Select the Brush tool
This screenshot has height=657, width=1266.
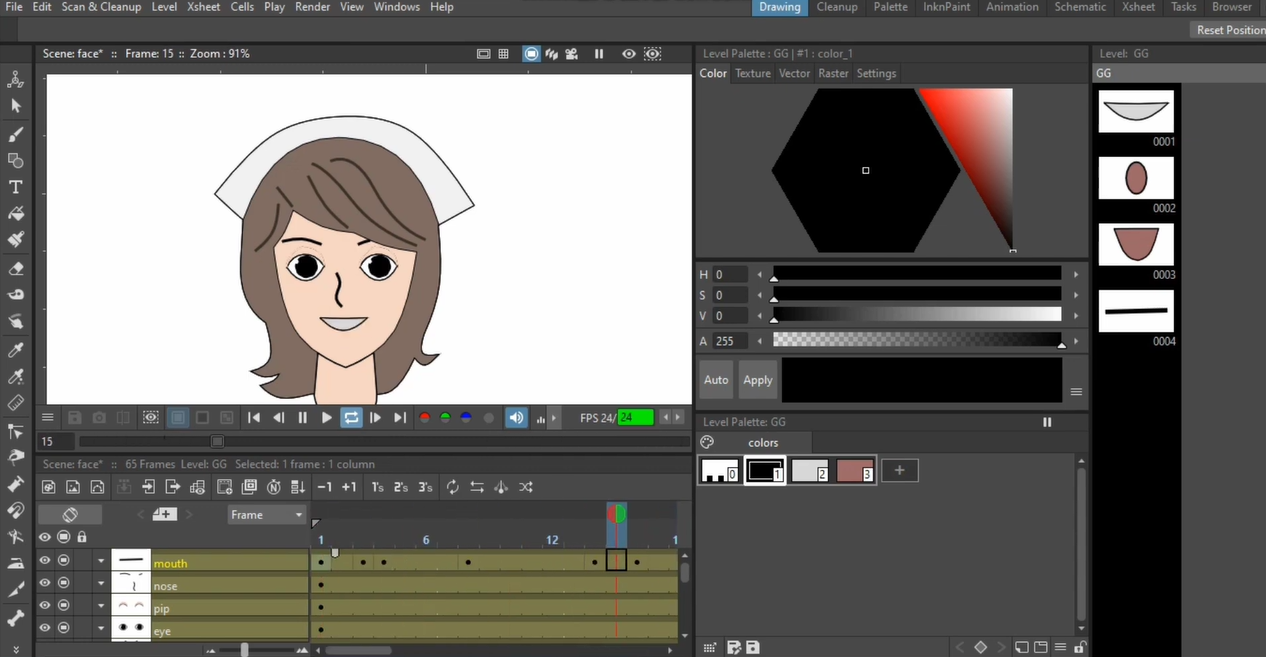tap(15, 133)
